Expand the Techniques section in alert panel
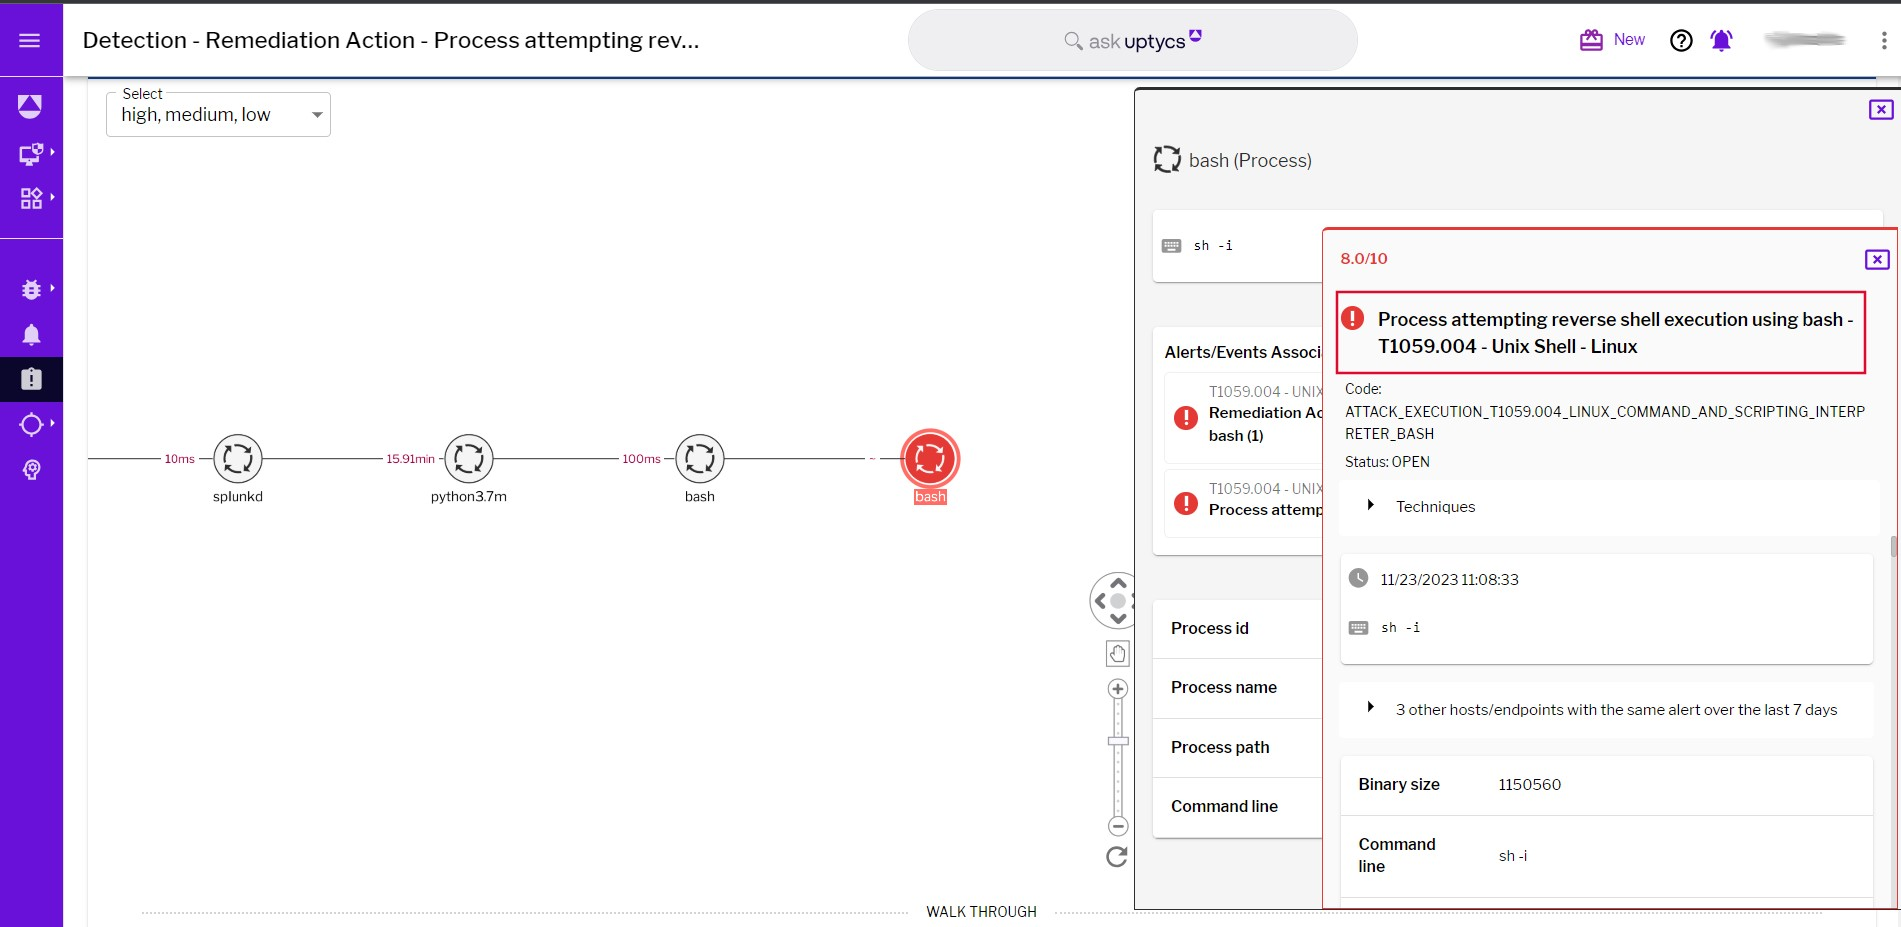Screen dimensions: 1901x927 [x=1371, y=505]
